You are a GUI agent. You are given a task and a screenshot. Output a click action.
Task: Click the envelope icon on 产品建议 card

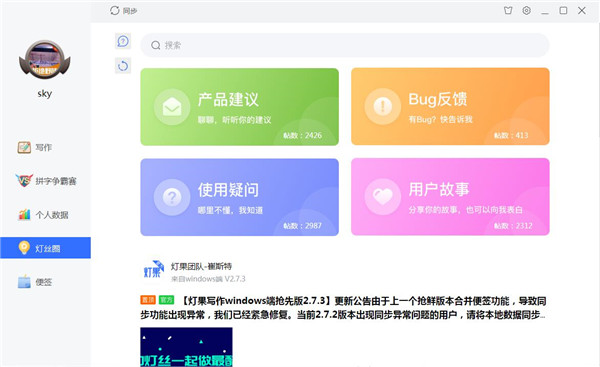coord(172,107)
